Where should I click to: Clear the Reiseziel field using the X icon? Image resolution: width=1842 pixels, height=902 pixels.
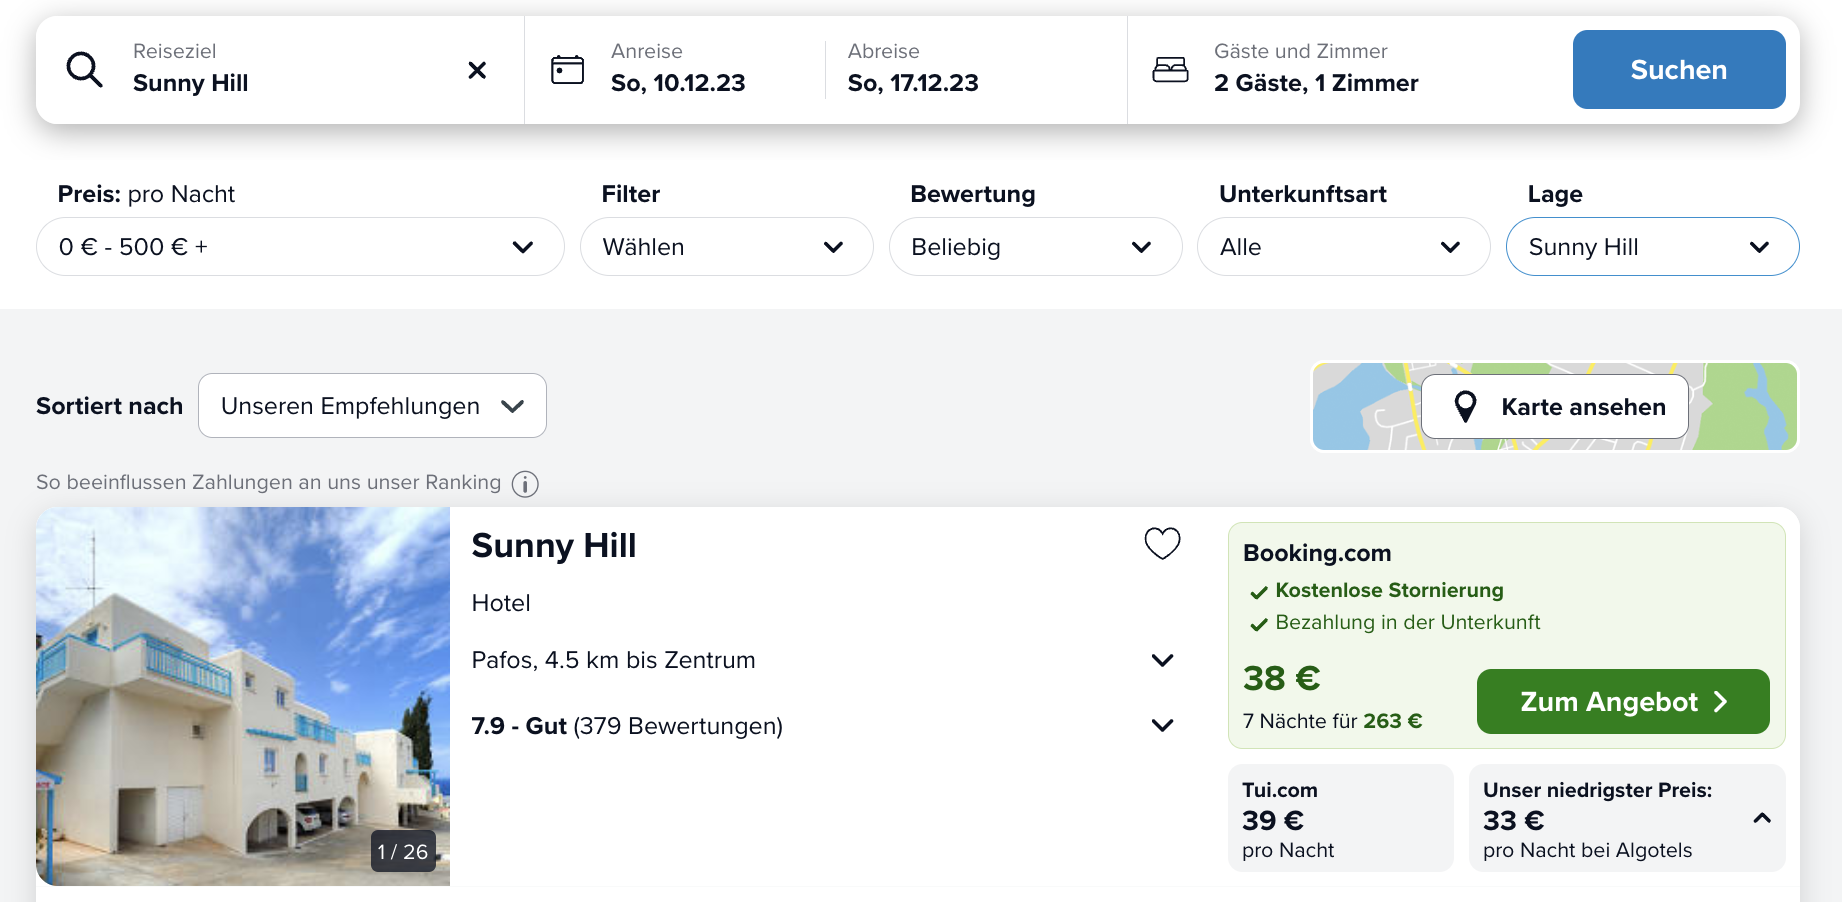477,69
